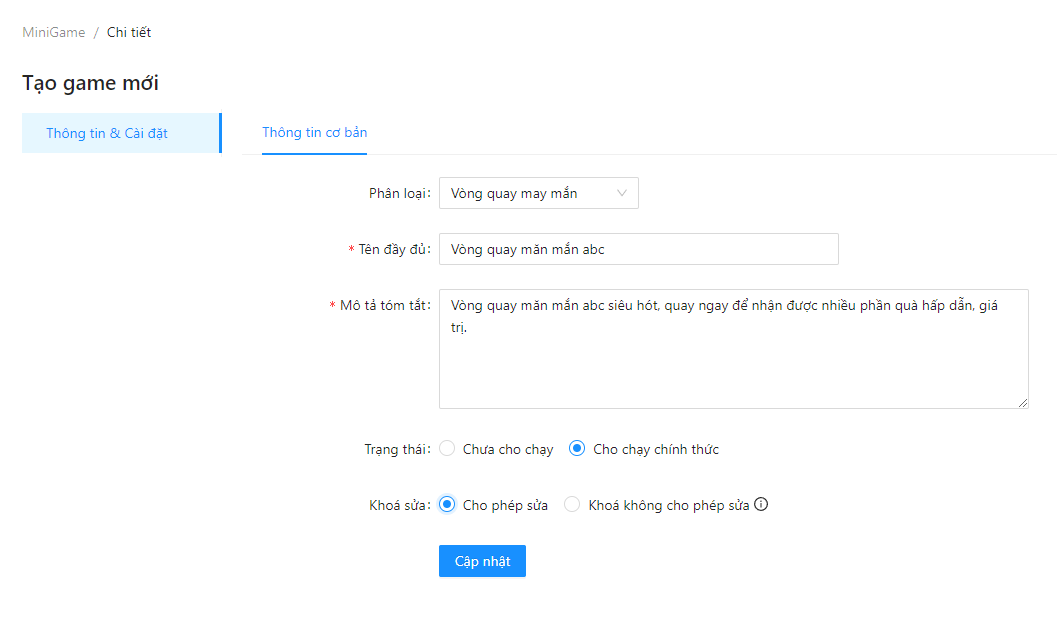Click the info icon beside lock option

[761, 505]
